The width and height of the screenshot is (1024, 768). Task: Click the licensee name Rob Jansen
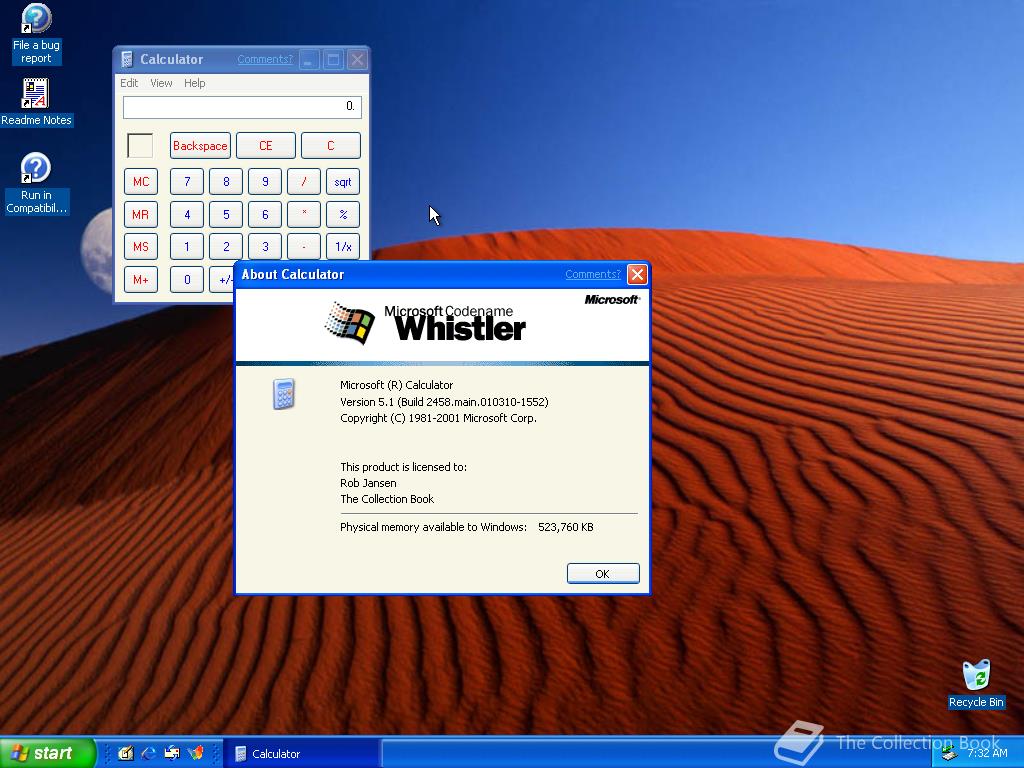[x=368, y=483]
